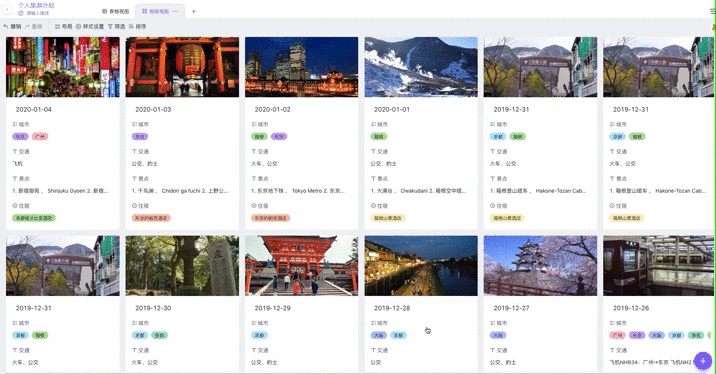
Task: Click the purple add-record floating button
Action: pyautogui.click(x=703, y=361)
